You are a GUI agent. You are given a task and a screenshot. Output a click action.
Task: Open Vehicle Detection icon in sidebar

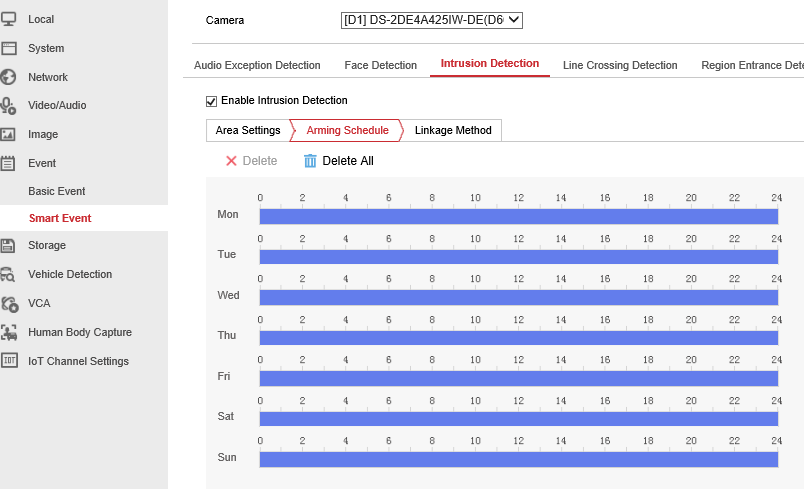coord(9,274)
